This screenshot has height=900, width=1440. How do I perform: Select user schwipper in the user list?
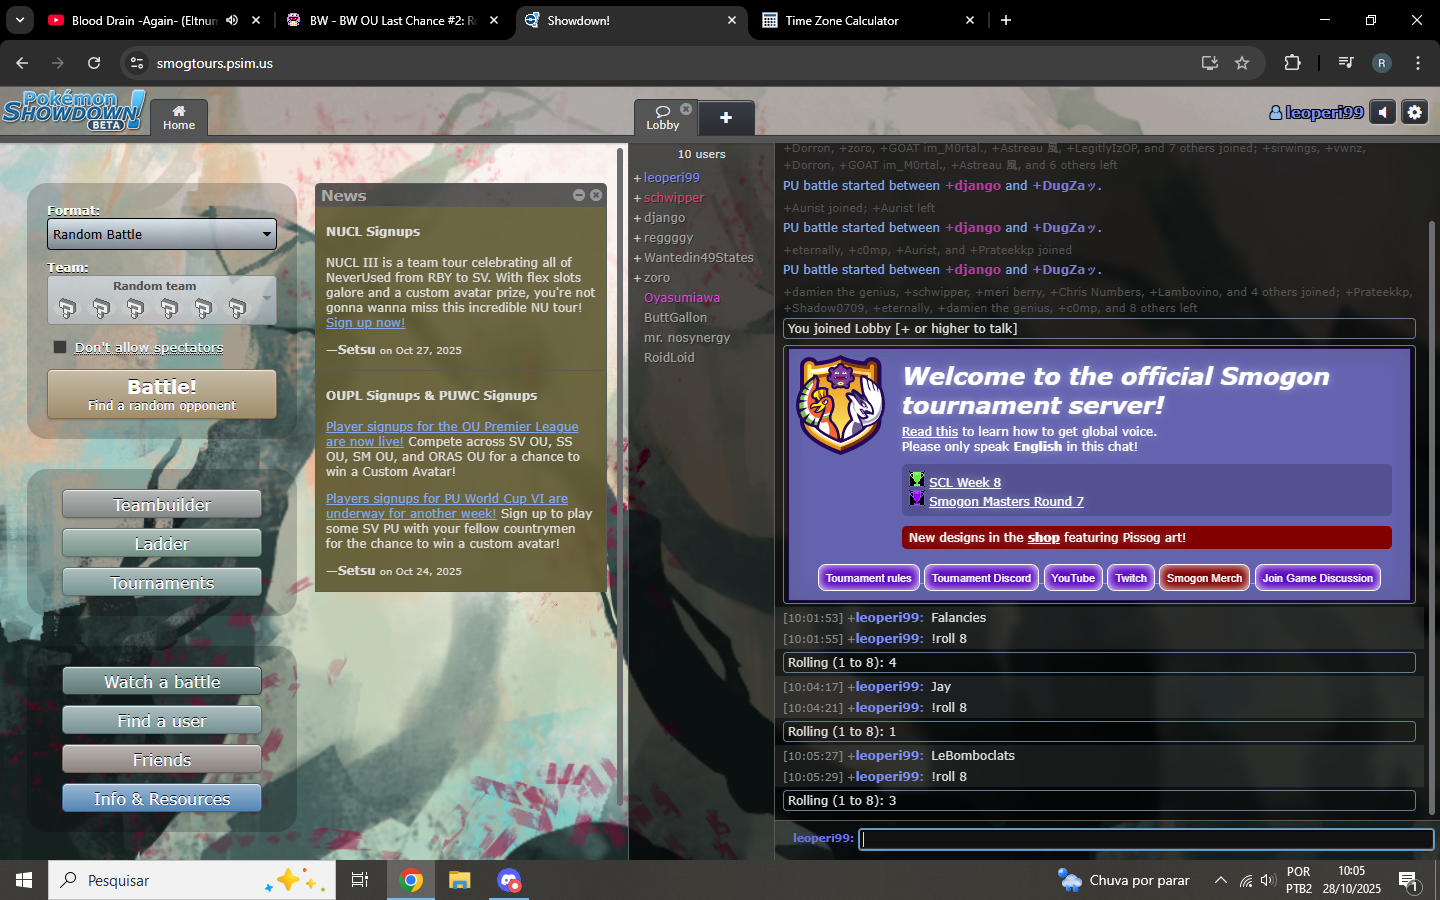674,197
